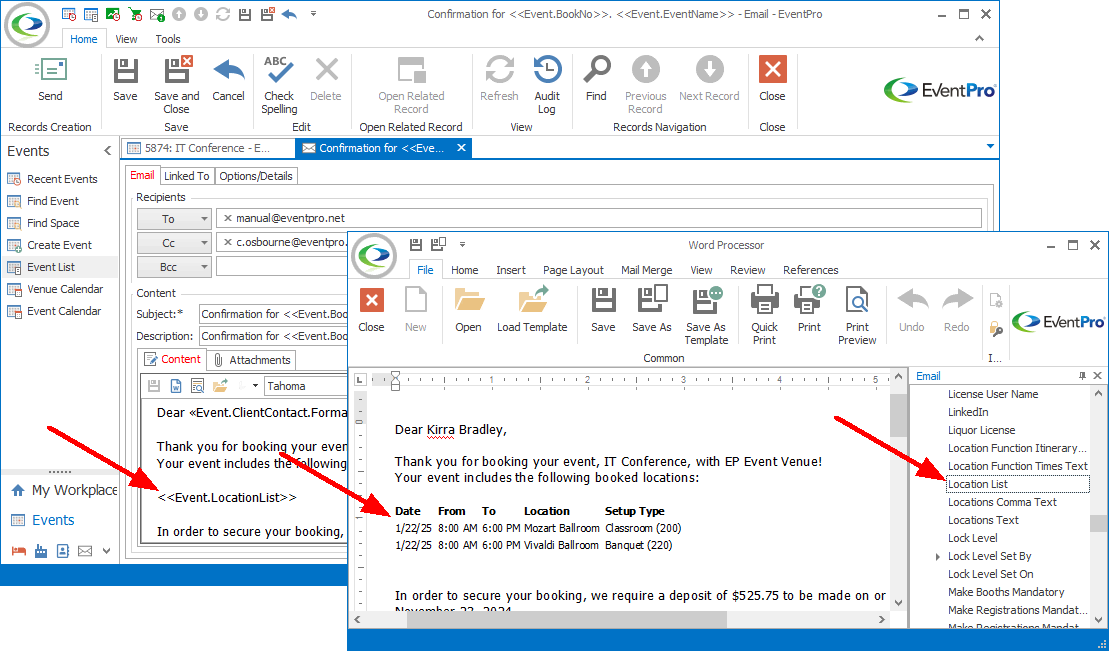Open Recent Events in the sidebar

[x=62, y=179]
